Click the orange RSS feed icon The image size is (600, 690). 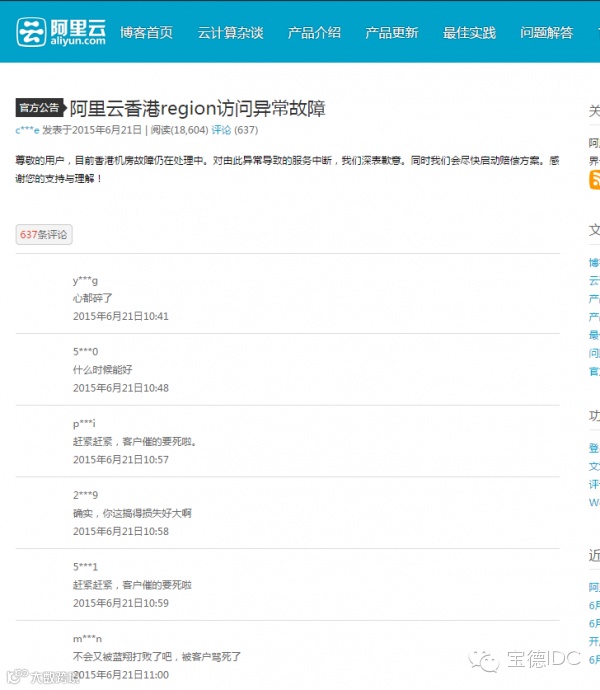coord(594,180)
